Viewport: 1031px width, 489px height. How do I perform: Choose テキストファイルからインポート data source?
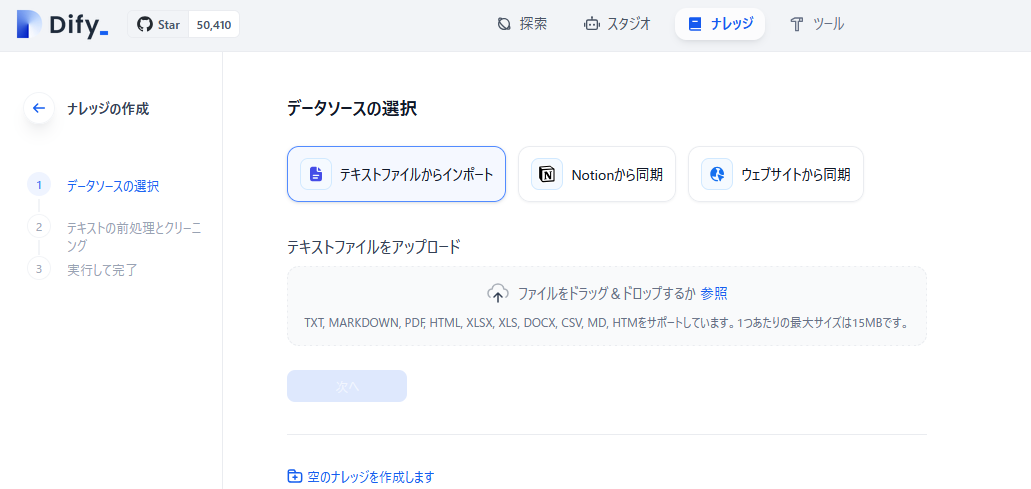(396, 174)
